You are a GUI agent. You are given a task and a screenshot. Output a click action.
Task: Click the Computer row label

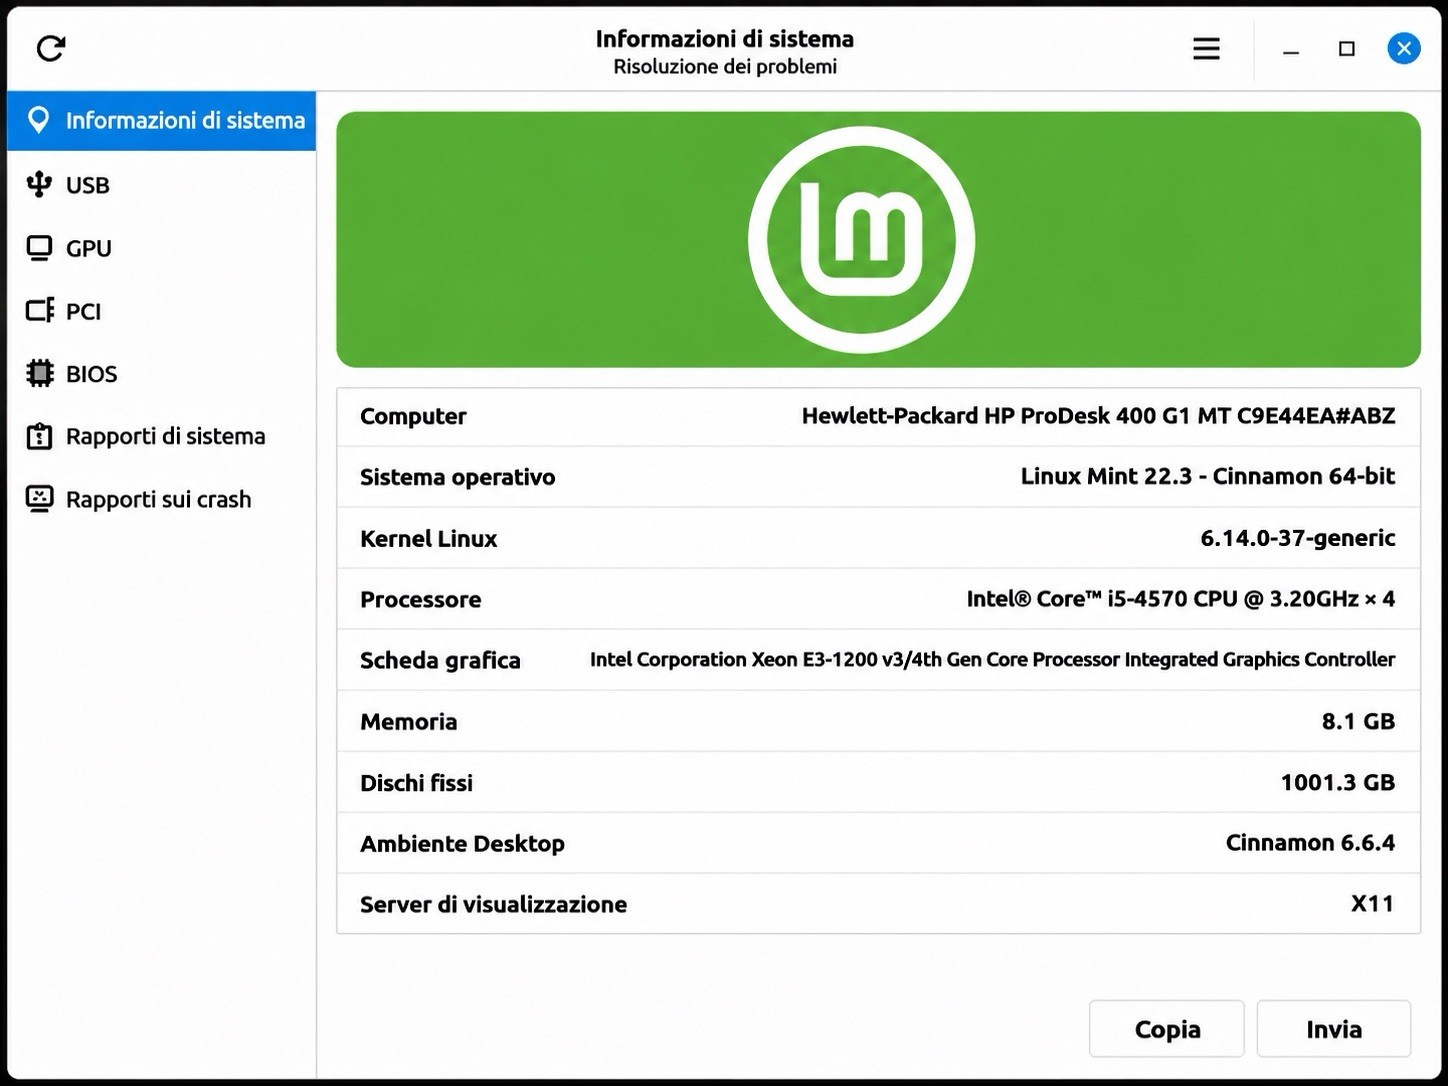click(413, 416)
